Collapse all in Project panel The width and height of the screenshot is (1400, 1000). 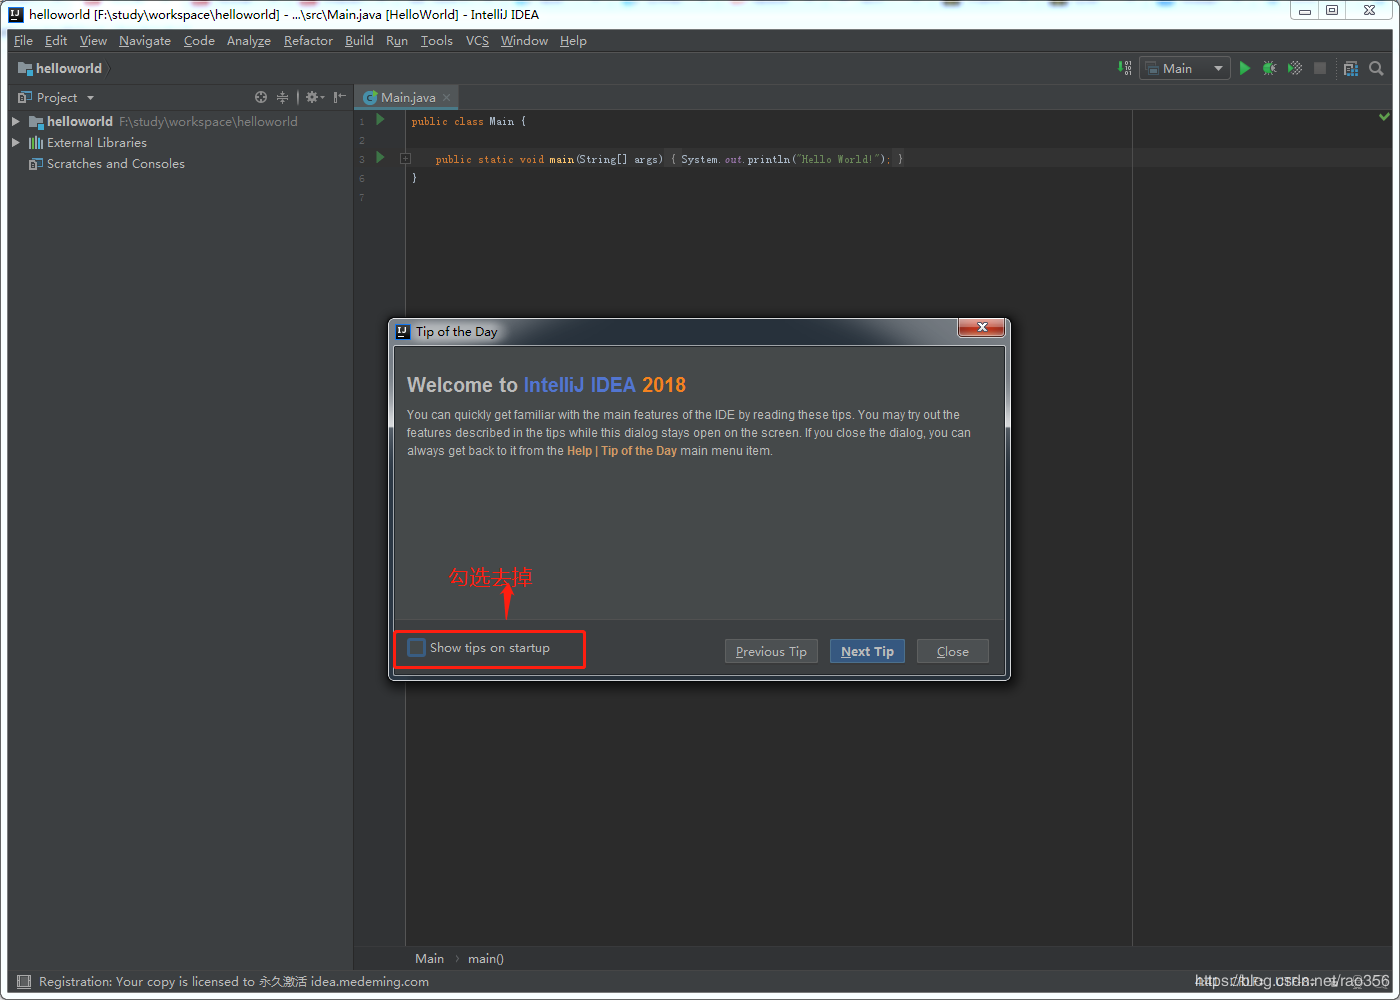coord(282,97)
